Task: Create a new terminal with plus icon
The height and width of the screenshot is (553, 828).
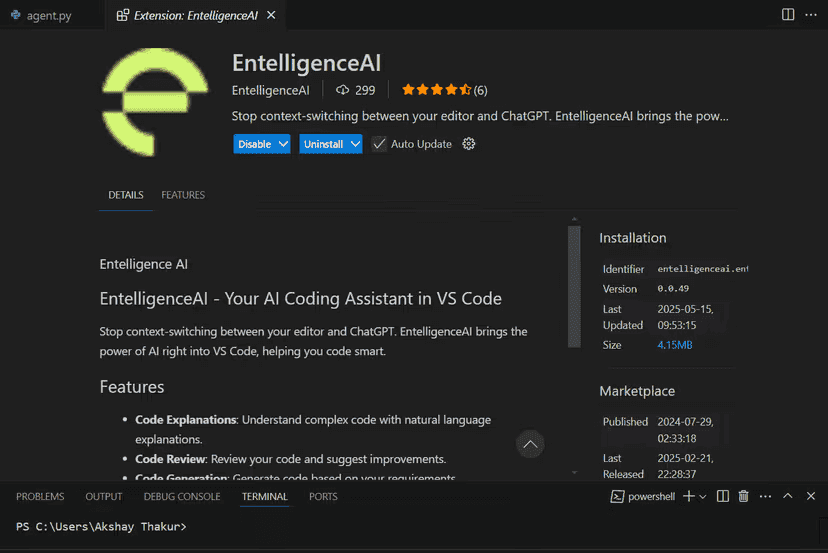Action: (x=689, y=496)
